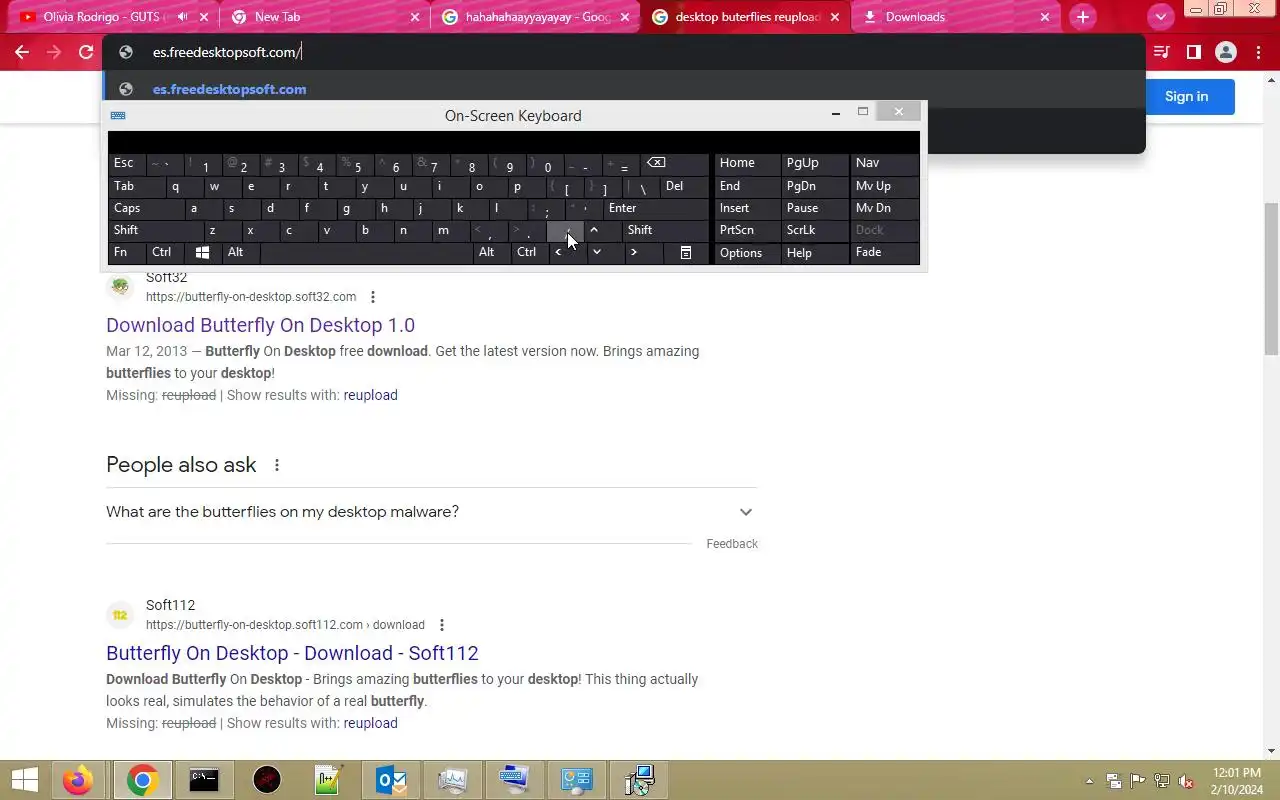Open Download Butterfly On Desktop 1.0 link
Viewport: 1280px width, 800px height.
pos(260,325)
